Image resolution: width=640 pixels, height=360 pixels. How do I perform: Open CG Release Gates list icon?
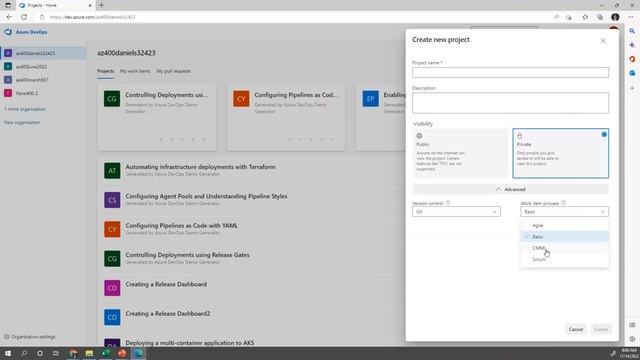pyautogui.click(x=112, y=259)
